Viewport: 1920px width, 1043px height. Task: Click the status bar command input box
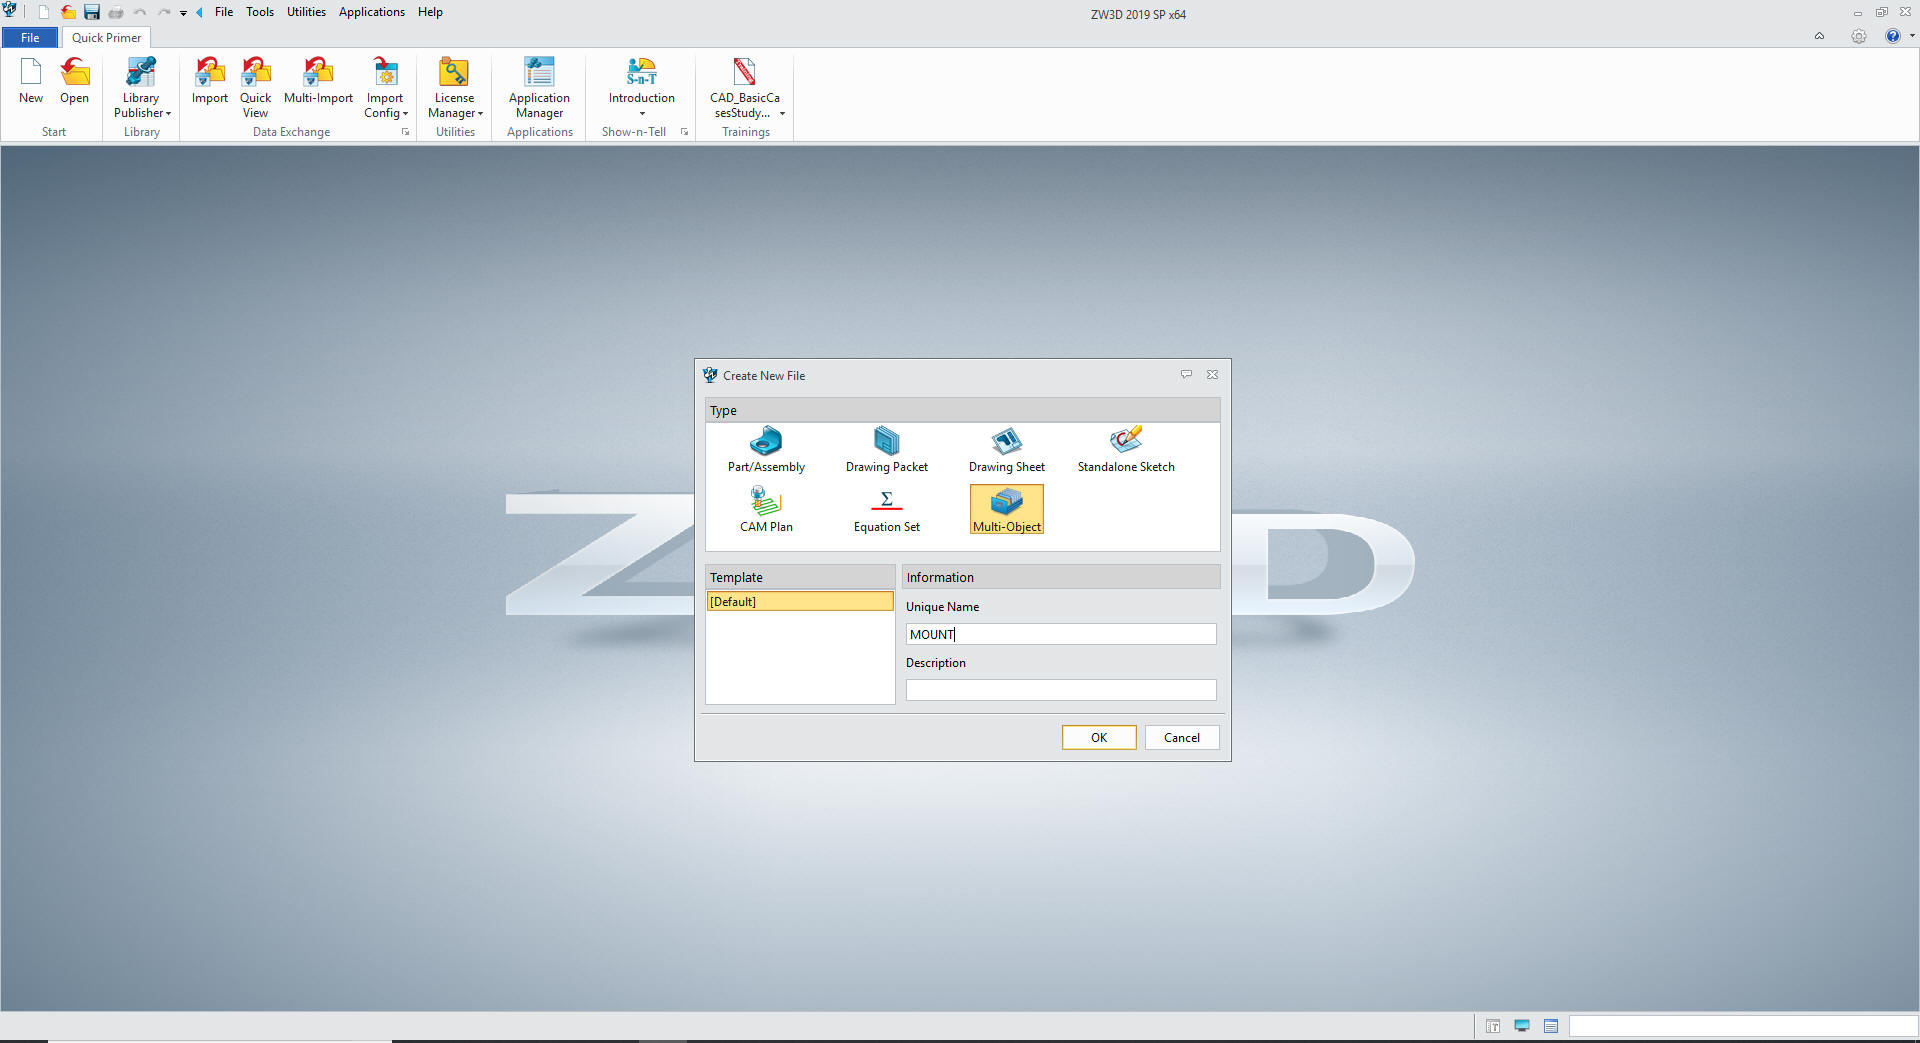(x=1742, y=1026)
